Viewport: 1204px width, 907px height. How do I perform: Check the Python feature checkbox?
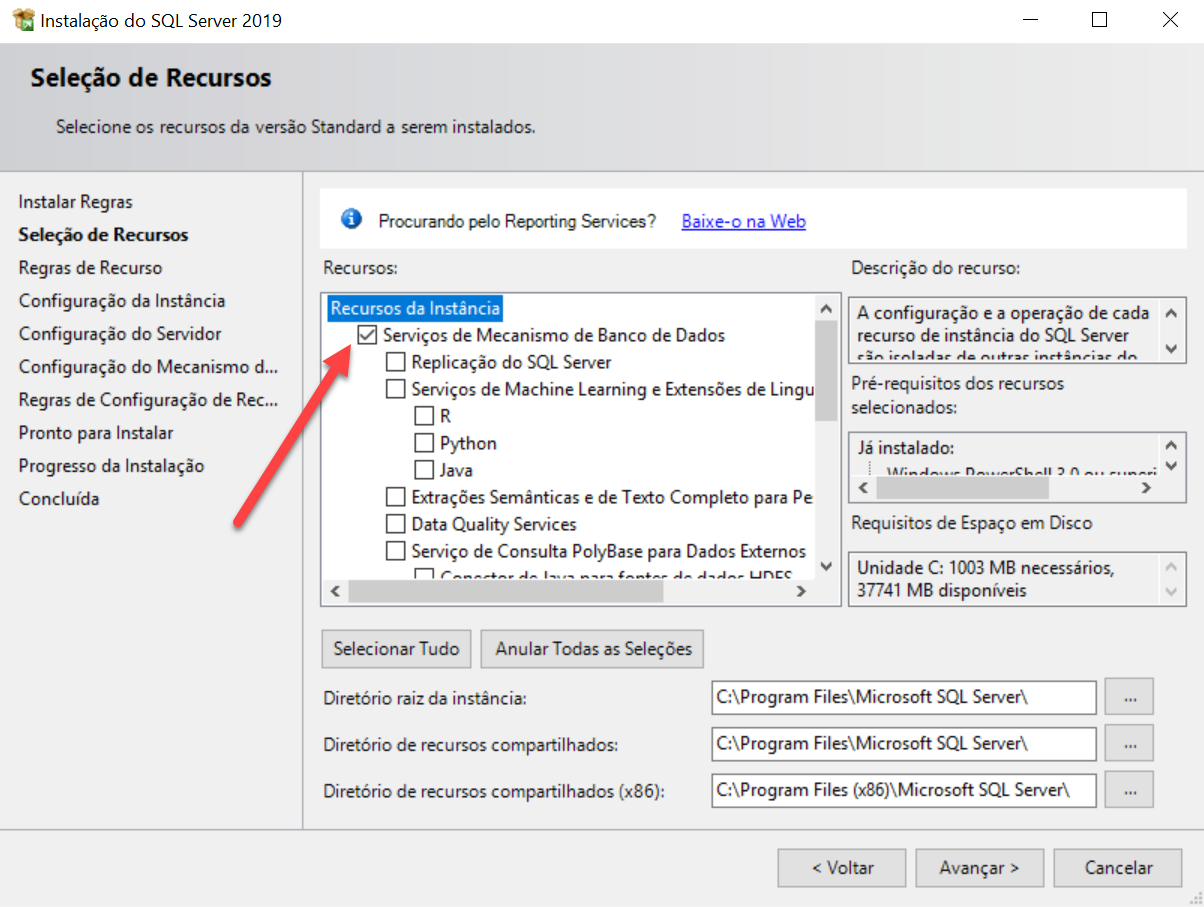click(x=424, y=443)
